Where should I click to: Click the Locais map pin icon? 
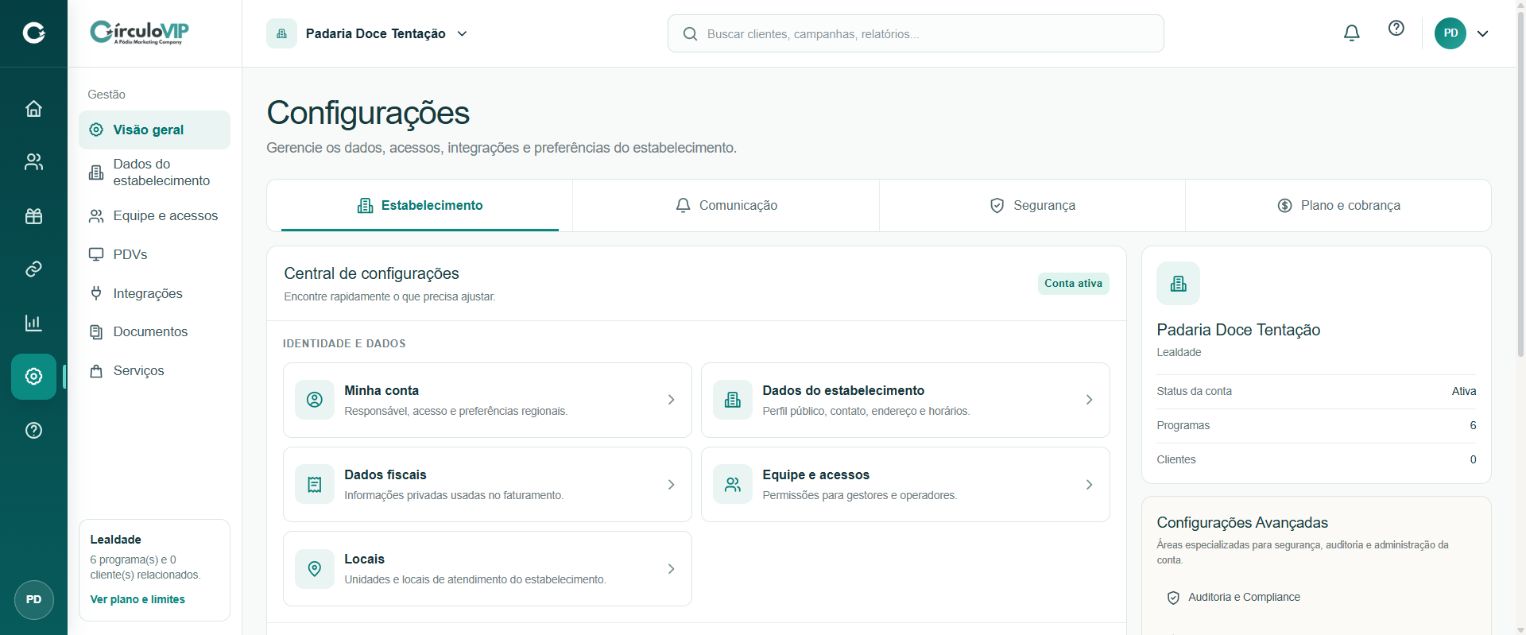pyautogui.click(x=314, y=569)
